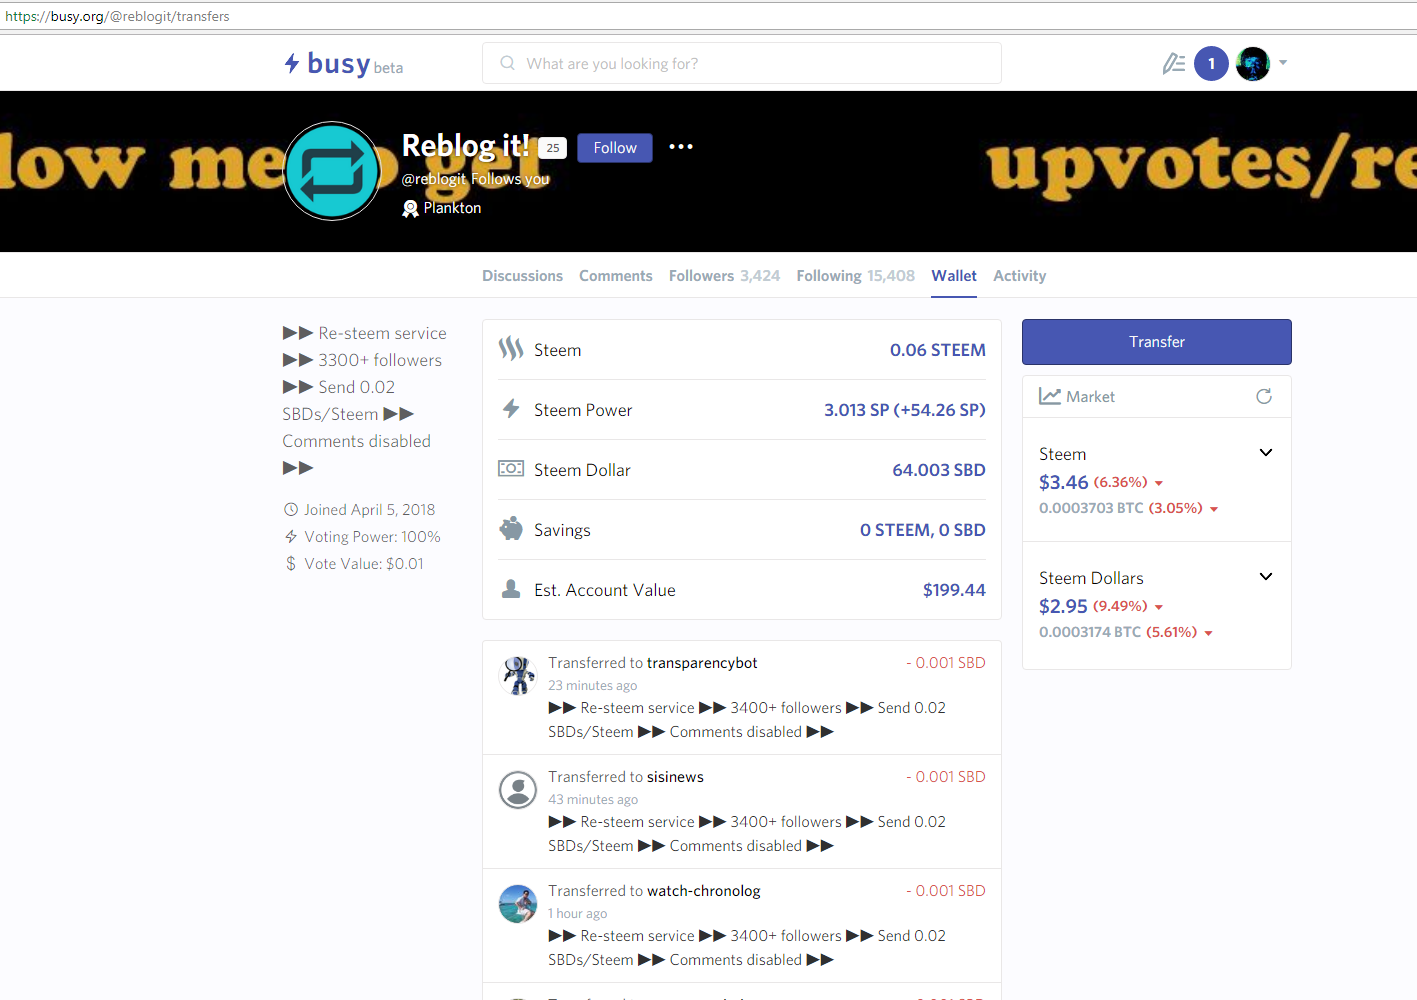The image size is (1417, 1000).
Task: Click the Vote Value dollar icon
Action: click(x=291, y=563)
